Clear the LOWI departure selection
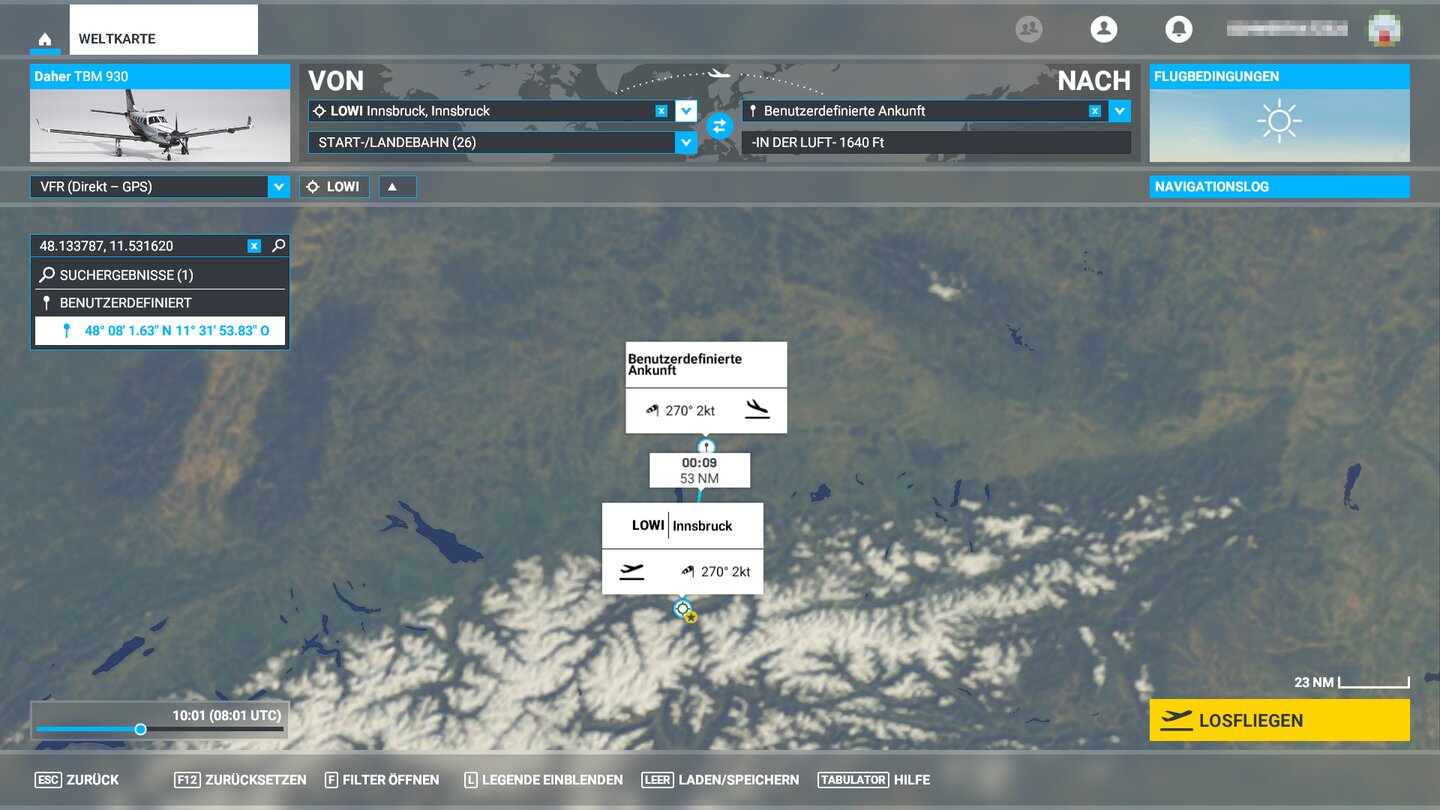This screenshot has height=810, width=1440. tap(661, 111)
